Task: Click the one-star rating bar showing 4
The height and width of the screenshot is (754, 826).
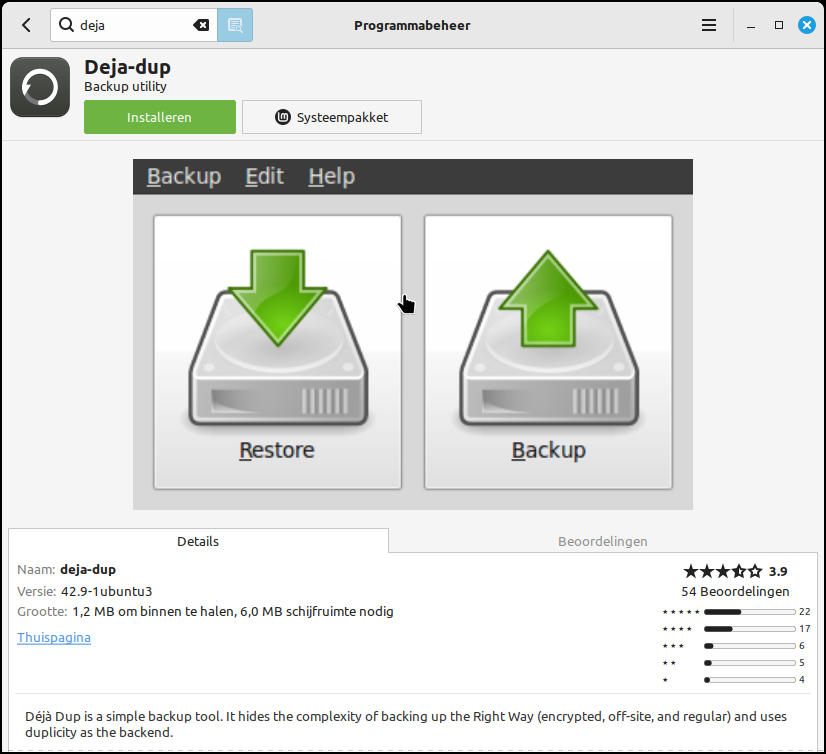Action: tap(749, 680)
